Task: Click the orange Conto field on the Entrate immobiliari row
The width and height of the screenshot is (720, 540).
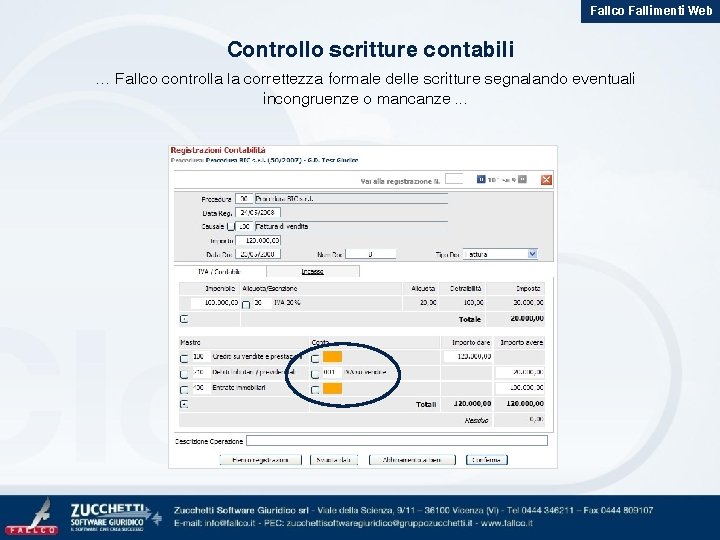Action: point(332,388)
